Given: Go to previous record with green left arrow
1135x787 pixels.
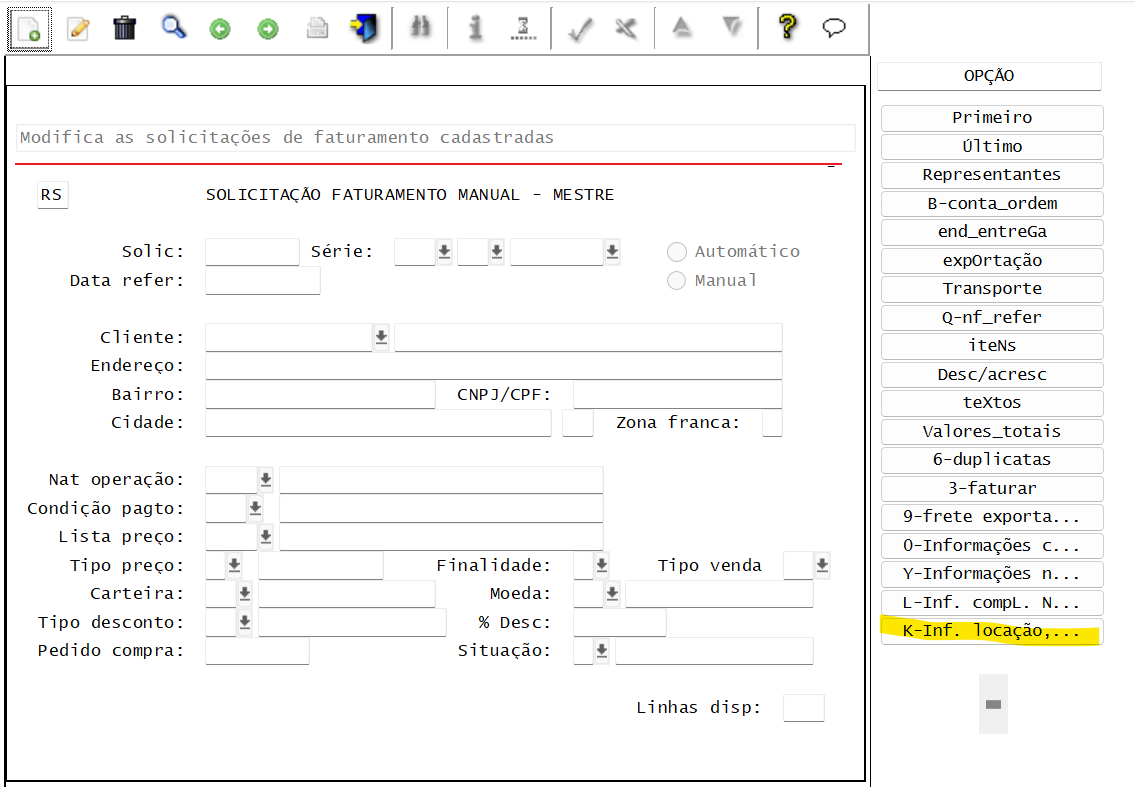Looking at the screenshot, I should tap(220, 29).
